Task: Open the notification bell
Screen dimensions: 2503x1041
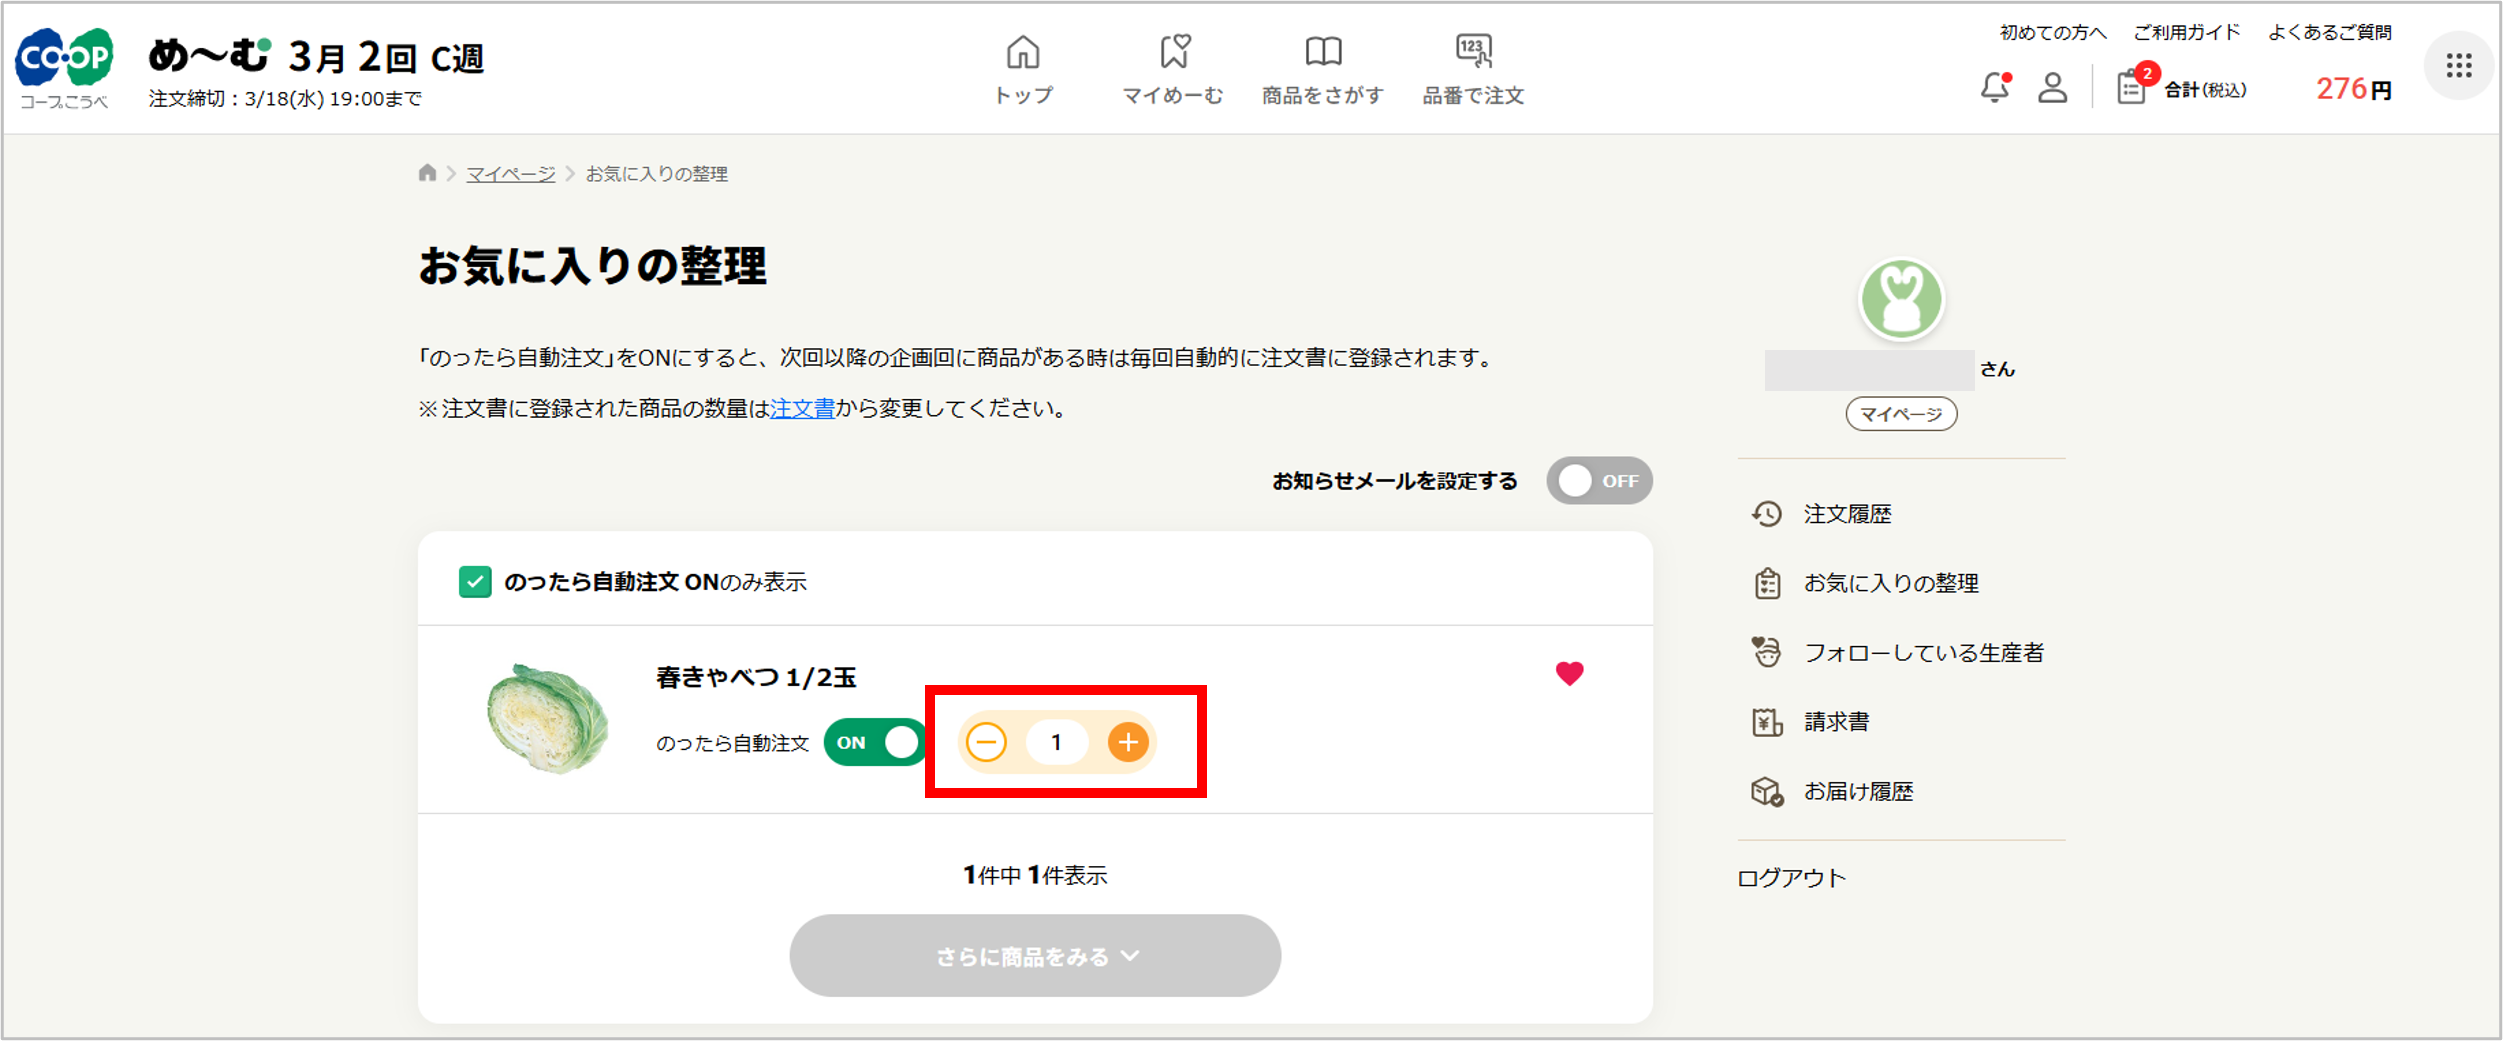Action: point(1996,88)
